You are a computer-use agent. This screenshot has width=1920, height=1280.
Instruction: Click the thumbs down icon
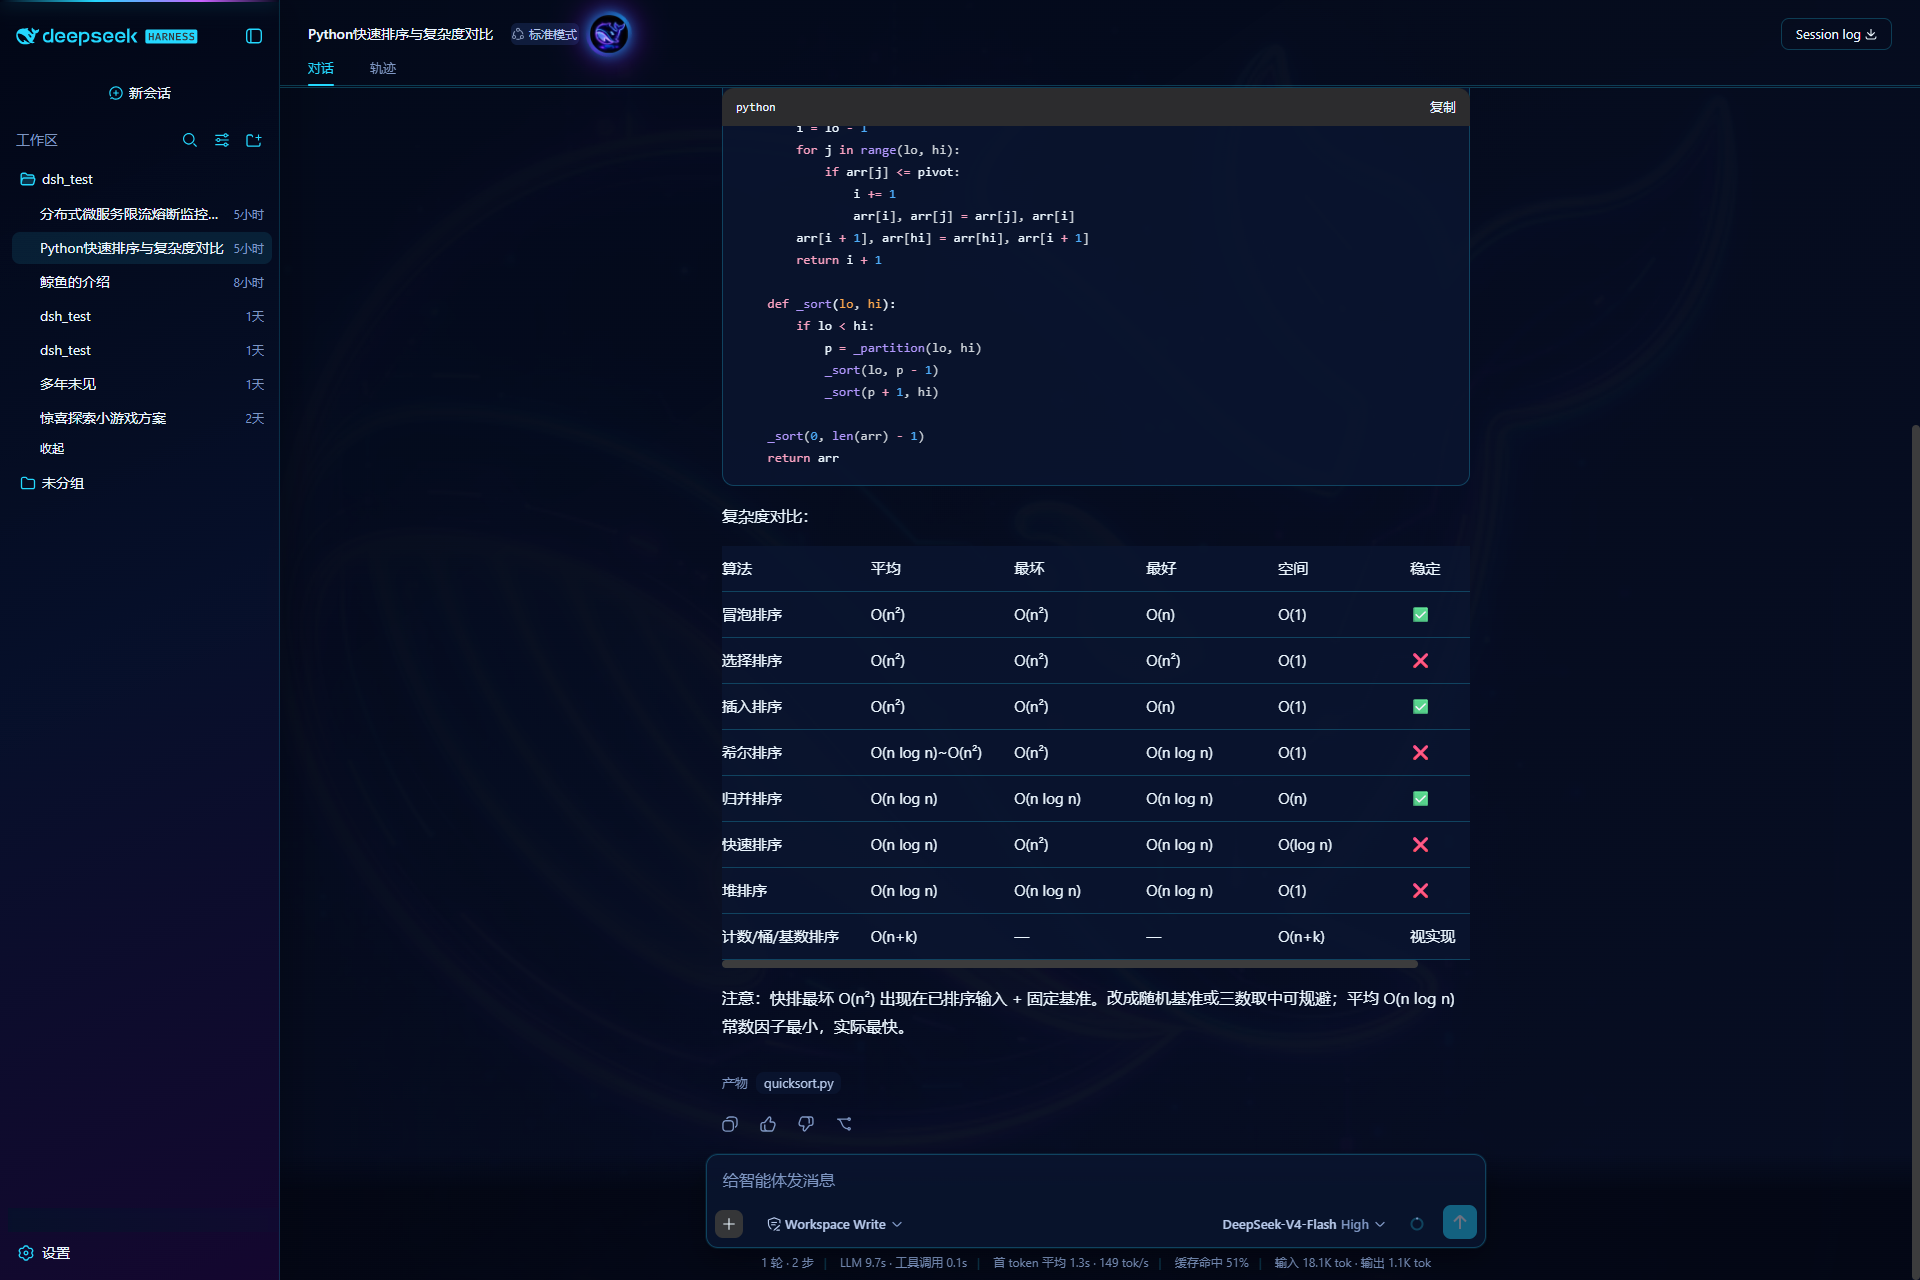(x=806, y=1124)
